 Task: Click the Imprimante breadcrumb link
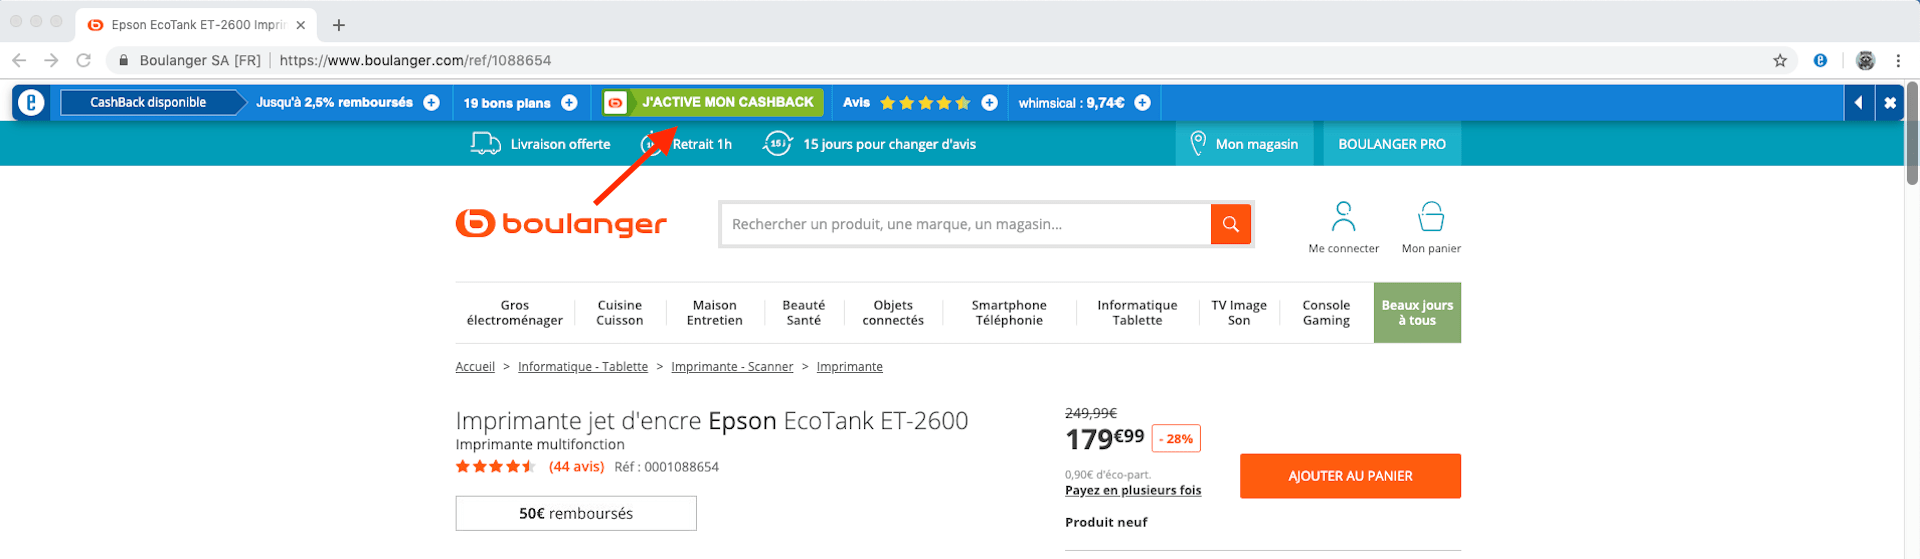[x=850, y=367]
